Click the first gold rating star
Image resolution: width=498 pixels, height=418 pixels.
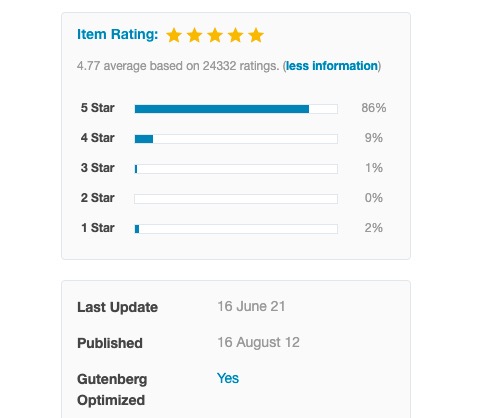click(x=174, y=35)
